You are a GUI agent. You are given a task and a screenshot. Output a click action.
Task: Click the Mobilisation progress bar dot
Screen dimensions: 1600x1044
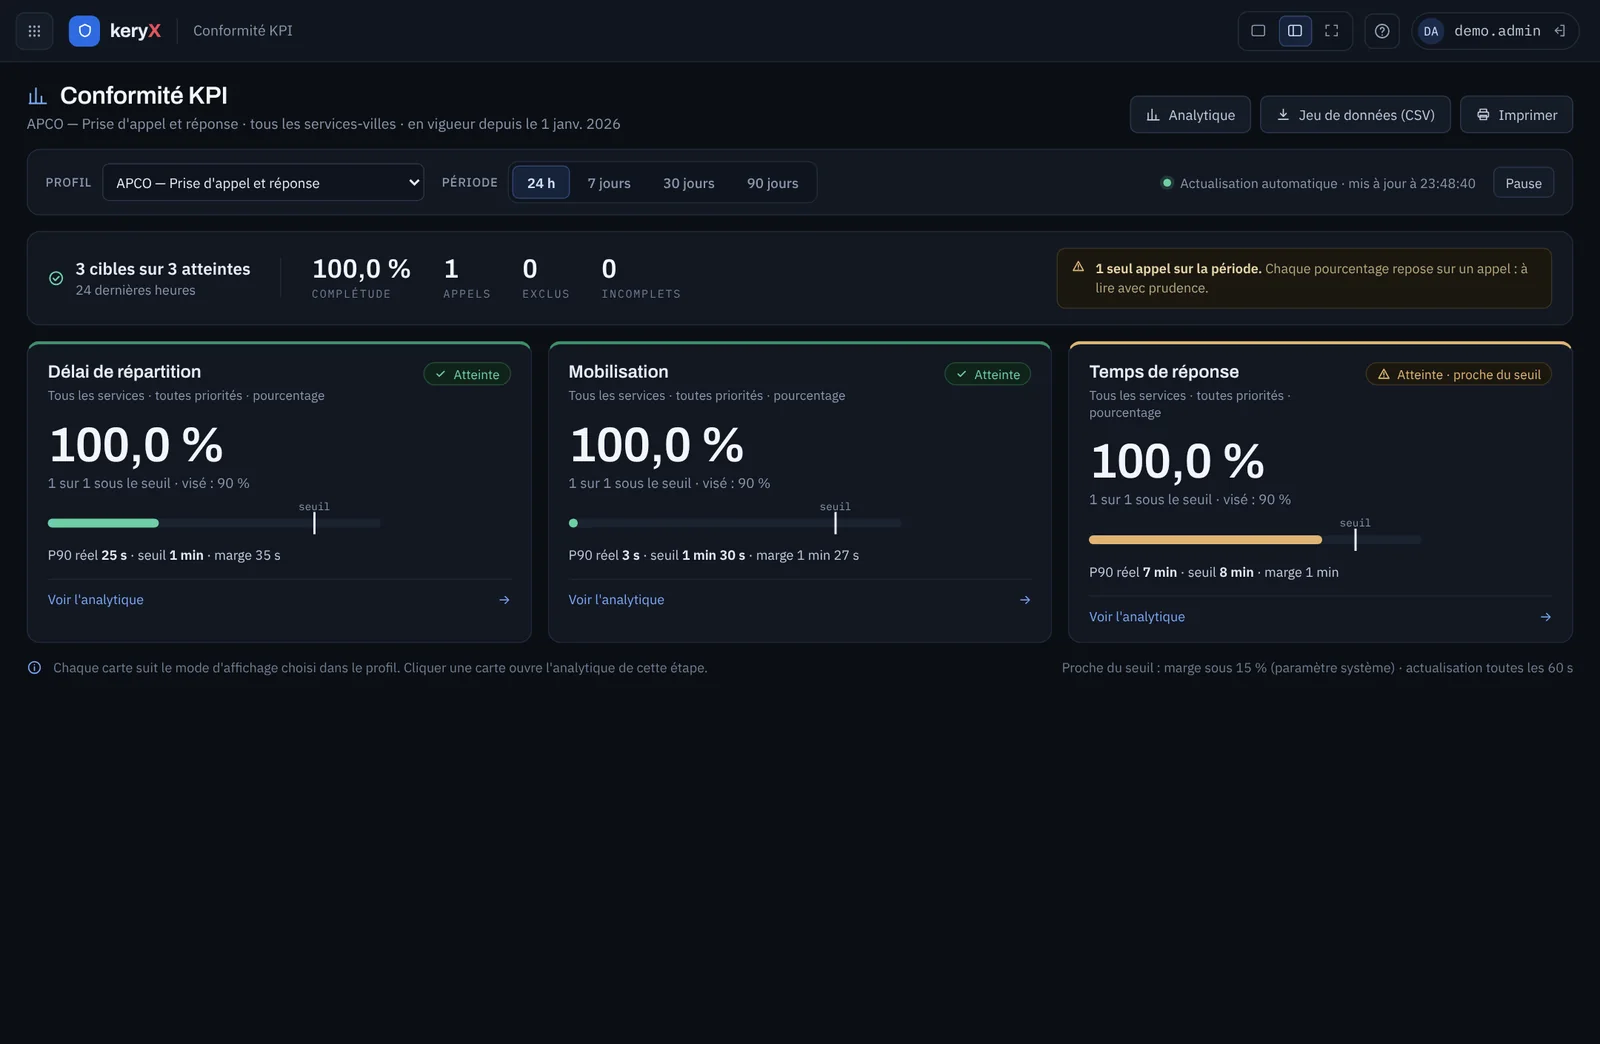pos(573,523)
